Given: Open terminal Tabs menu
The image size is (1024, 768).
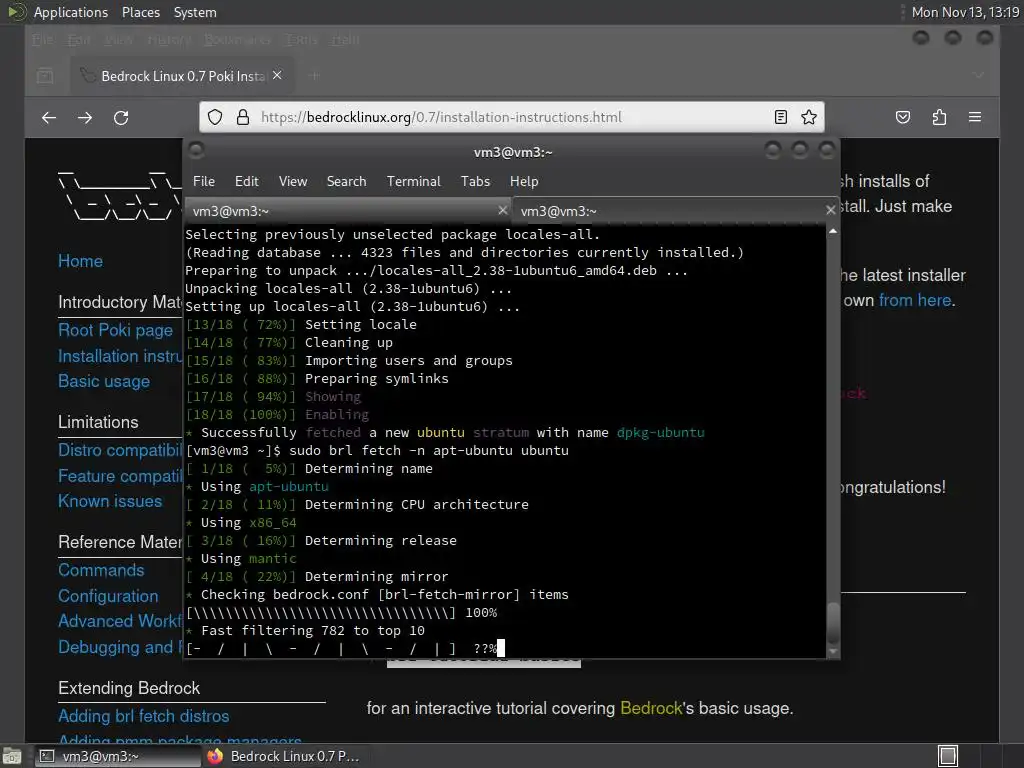Looking at the screenshot, I should [x=475, y=182].
